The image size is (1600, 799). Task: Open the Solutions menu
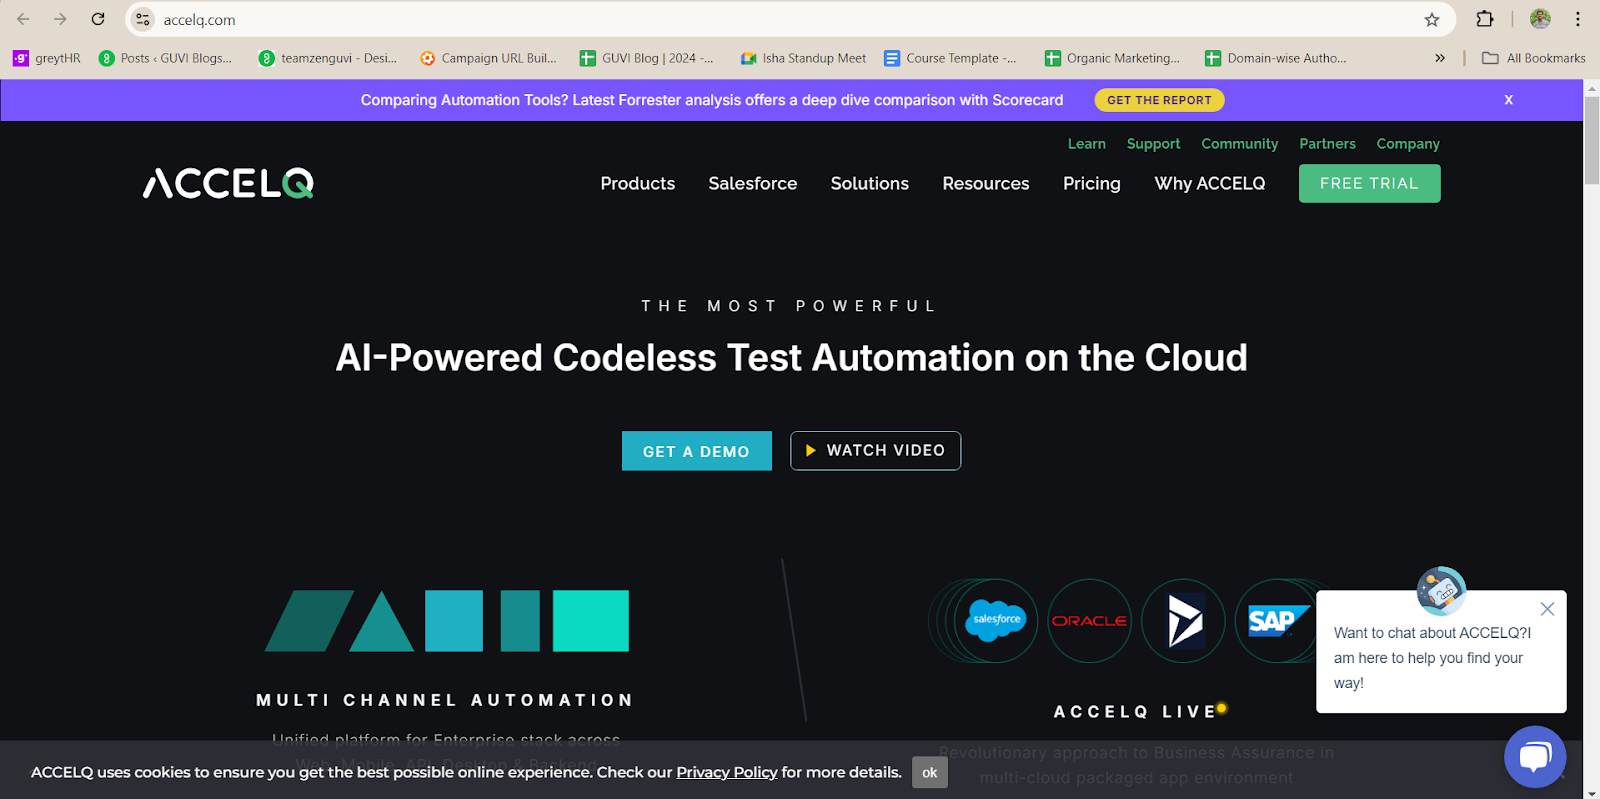(870, 183)
